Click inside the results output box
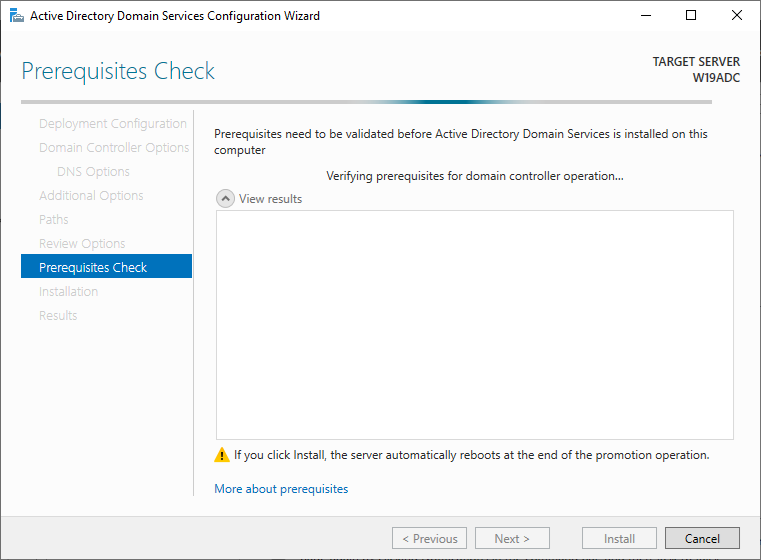The image size is (761, 560). click(474, 325)
